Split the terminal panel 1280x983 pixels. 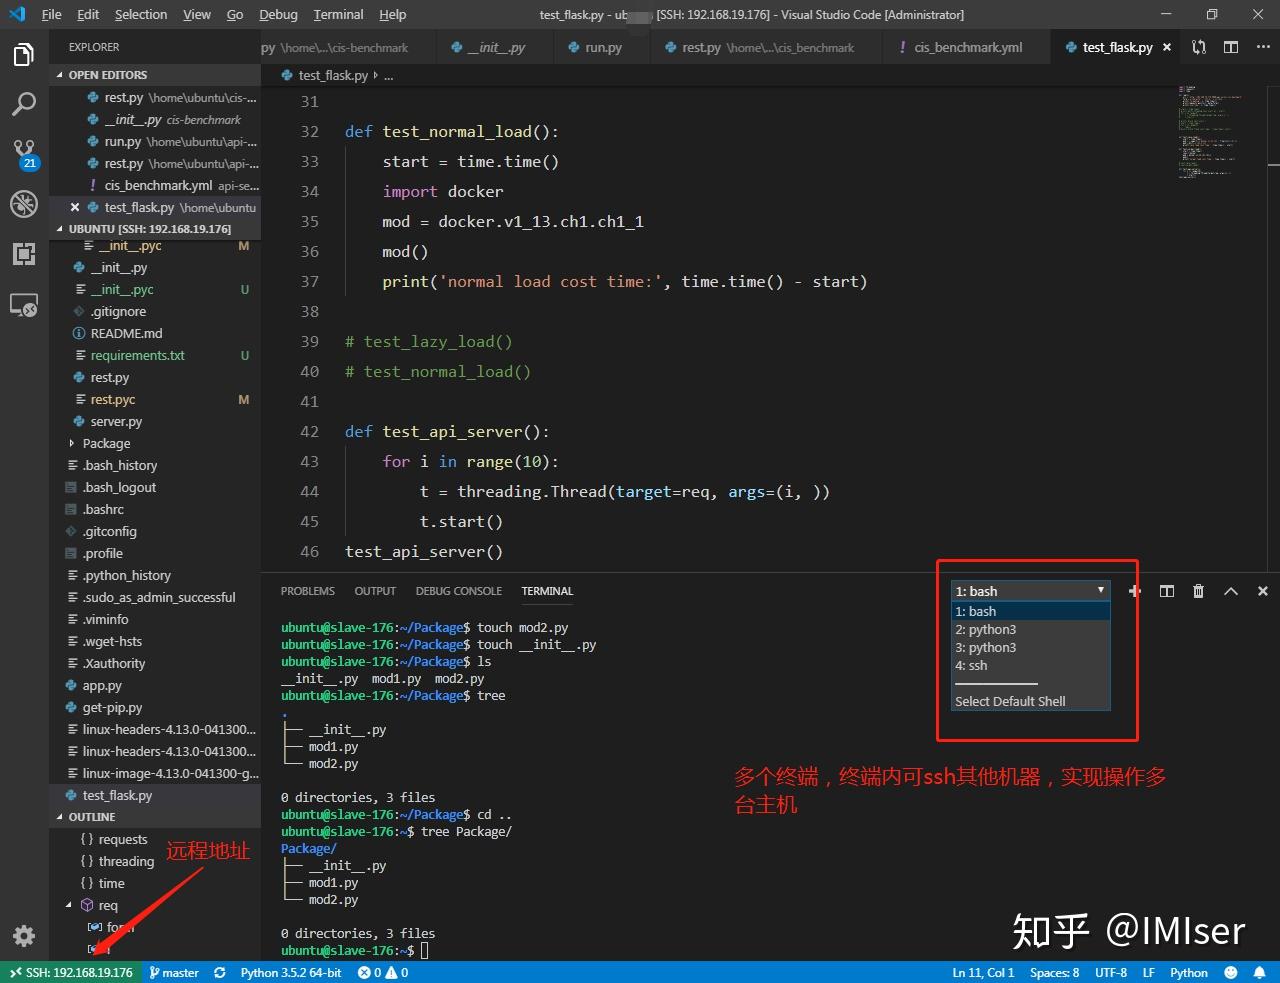pos(1166,591)
